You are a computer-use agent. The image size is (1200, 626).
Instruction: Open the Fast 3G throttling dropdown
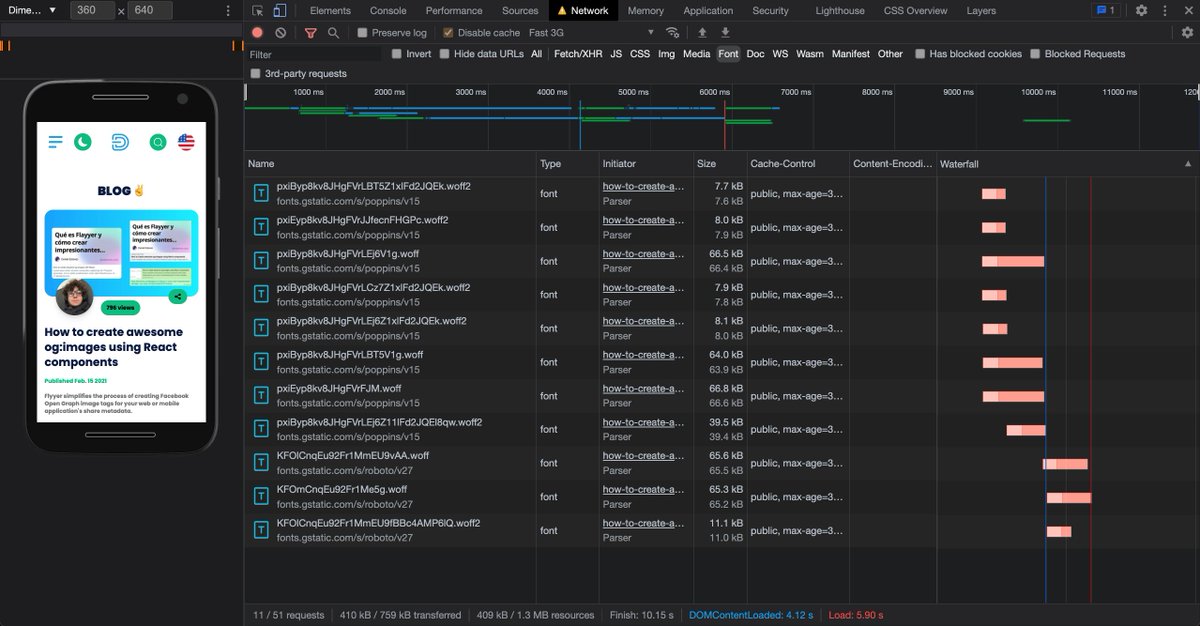coord(592,33)
